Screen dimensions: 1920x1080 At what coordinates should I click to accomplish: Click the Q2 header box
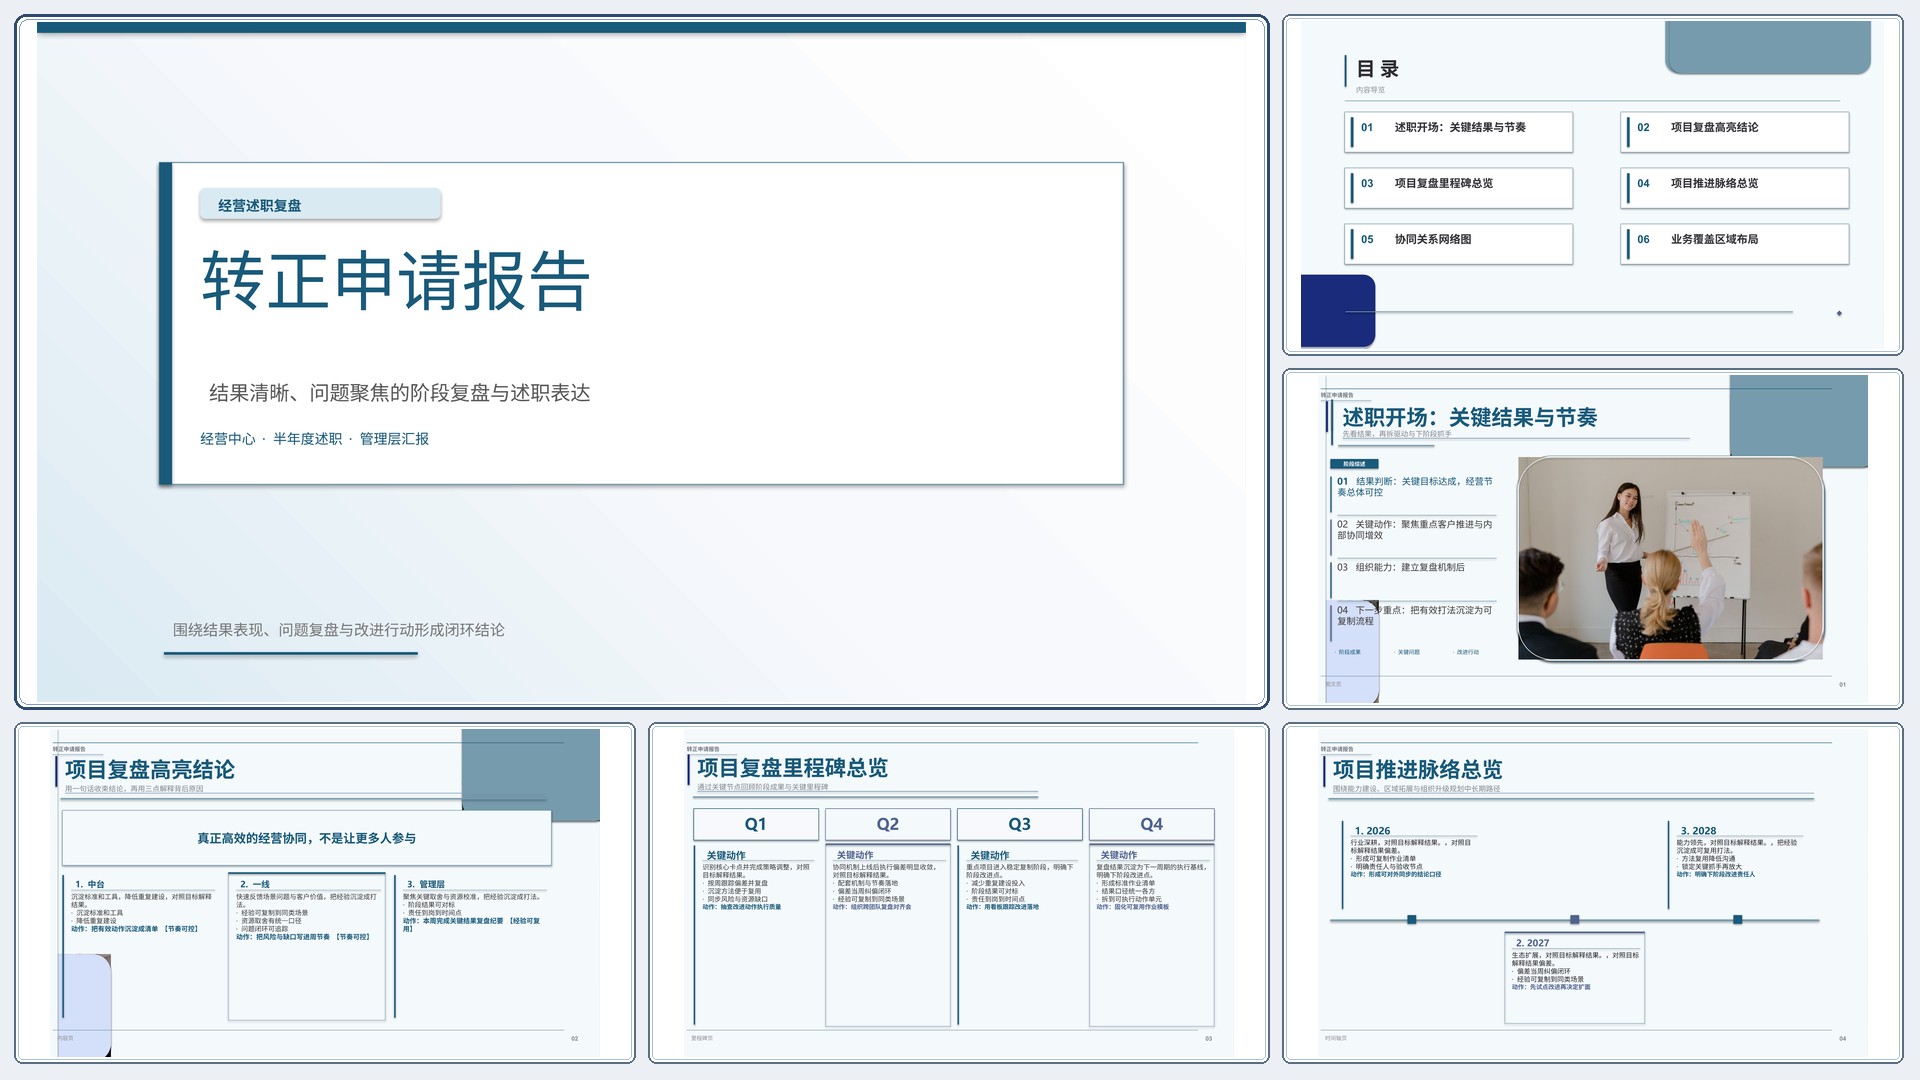pyautogui.click(x=888, y=824)
